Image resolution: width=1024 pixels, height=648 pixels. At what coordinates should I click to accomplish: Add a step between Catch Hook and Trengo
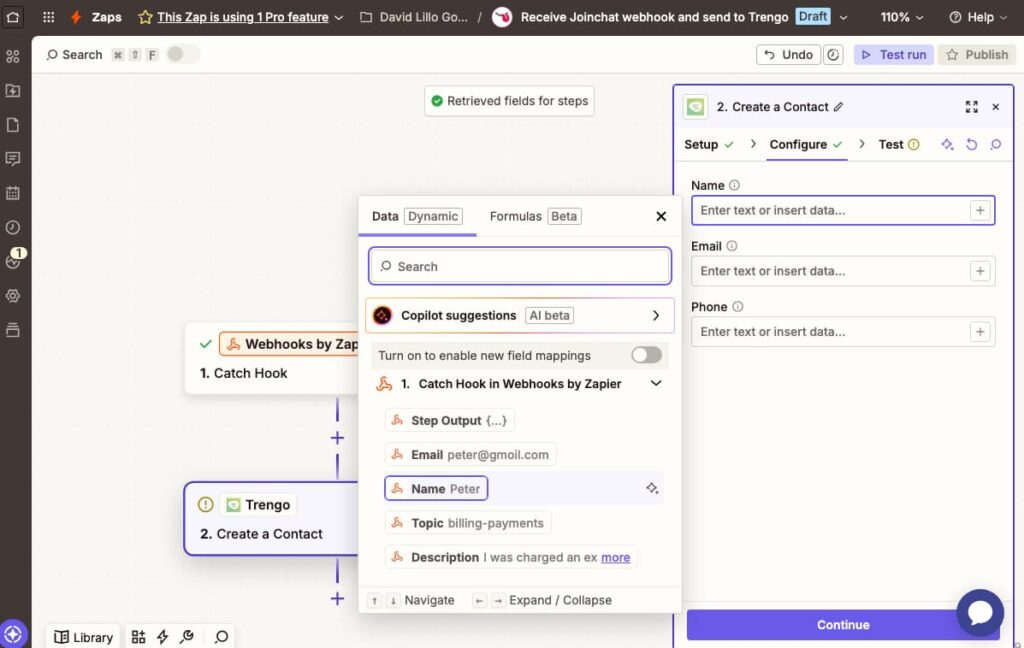click(337, 438)
